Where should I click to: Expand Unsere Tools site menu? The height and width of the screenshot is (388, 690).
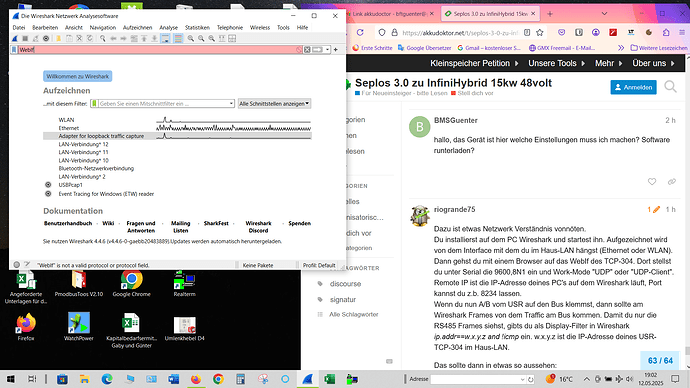[x=557, y=63]
